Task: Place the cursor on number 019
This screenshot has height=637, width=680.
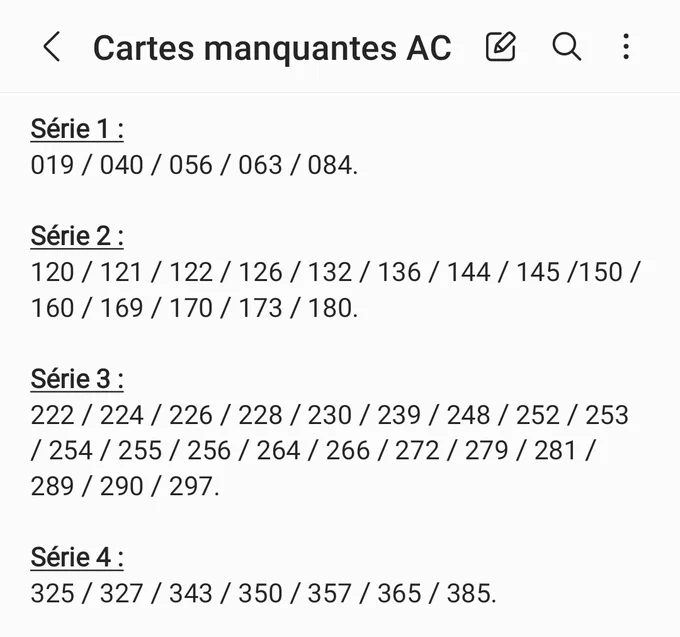Action: coord(52,165)
